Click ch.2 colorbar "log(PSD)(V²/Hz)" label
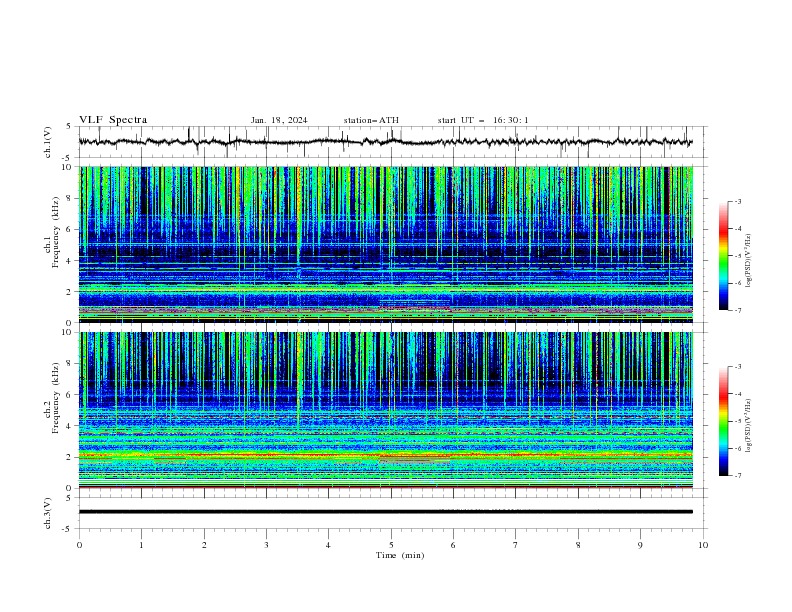The image size is (792, 612). coord(749,425)
